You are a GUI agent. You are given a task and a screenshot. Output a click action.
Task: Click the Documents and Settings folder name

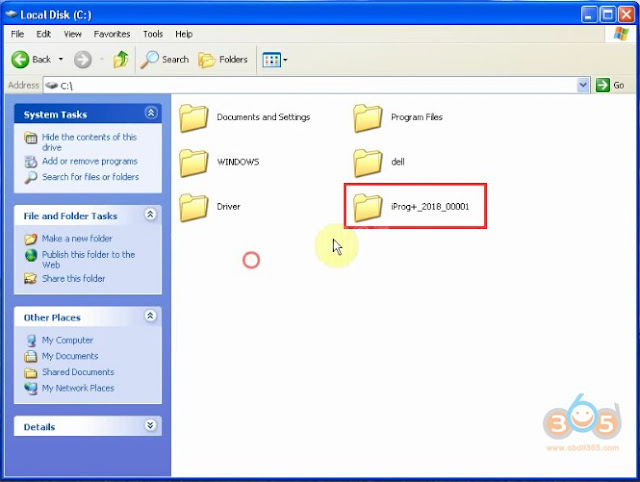(x=263, y=117)
